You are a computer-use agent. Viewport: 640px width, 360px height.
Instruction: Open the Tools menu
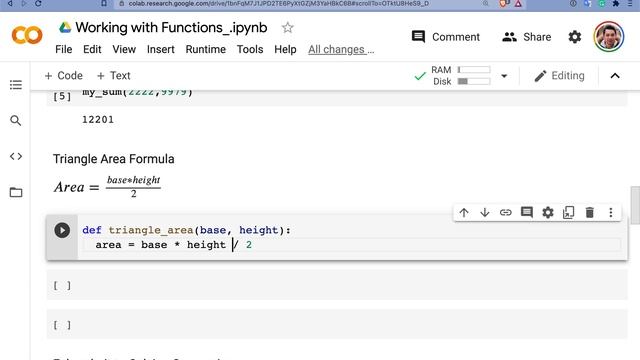(250, 49)
